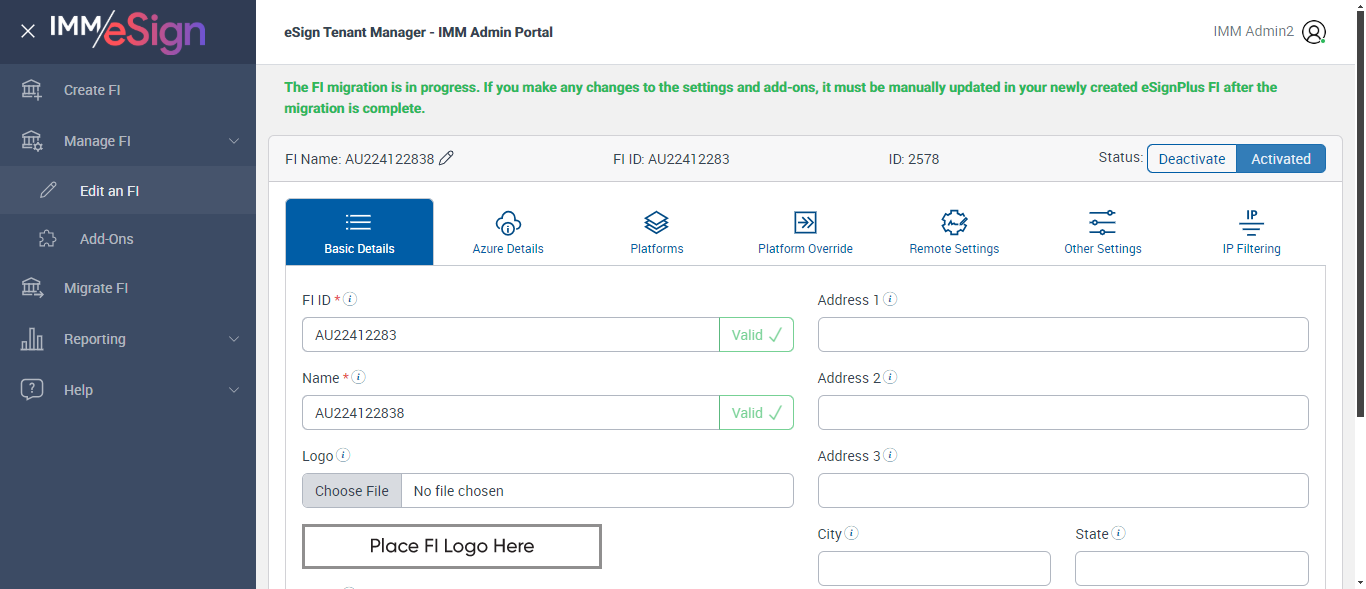Switch to the IP Filtering tab
Image resolution: width=1366 pixels, height=589 pixels.
(1251, 232)
